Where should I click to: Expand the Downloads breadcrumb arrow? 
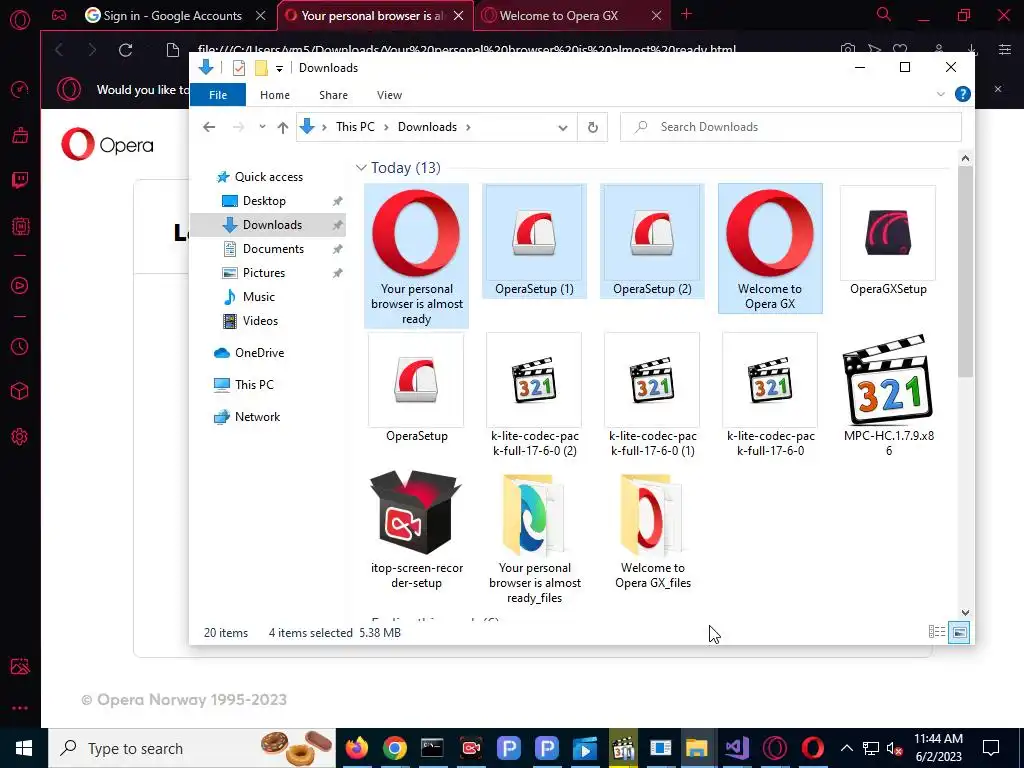click(x=468, y=127)
